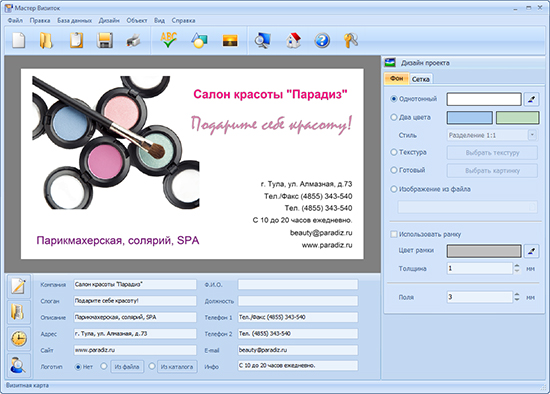Insert a picture with the sunset image icon
This screenshot has width=550, height=394.
(x=230, y=41)
